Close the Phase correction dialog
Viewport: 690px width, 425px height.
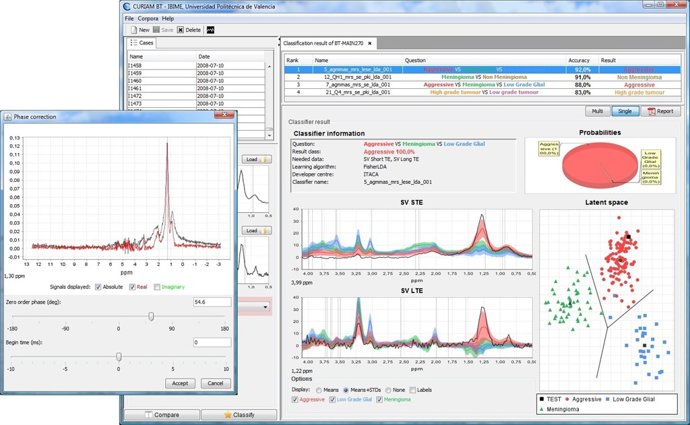[223, 118]
